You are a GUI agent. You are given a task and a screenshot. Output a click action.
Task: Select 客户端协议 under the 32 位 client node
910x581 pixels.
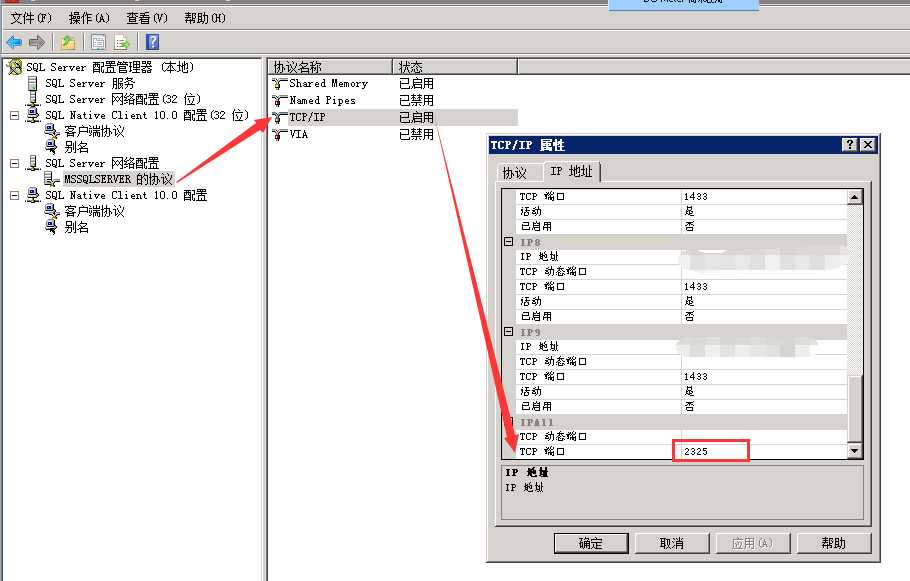(95, 132)
